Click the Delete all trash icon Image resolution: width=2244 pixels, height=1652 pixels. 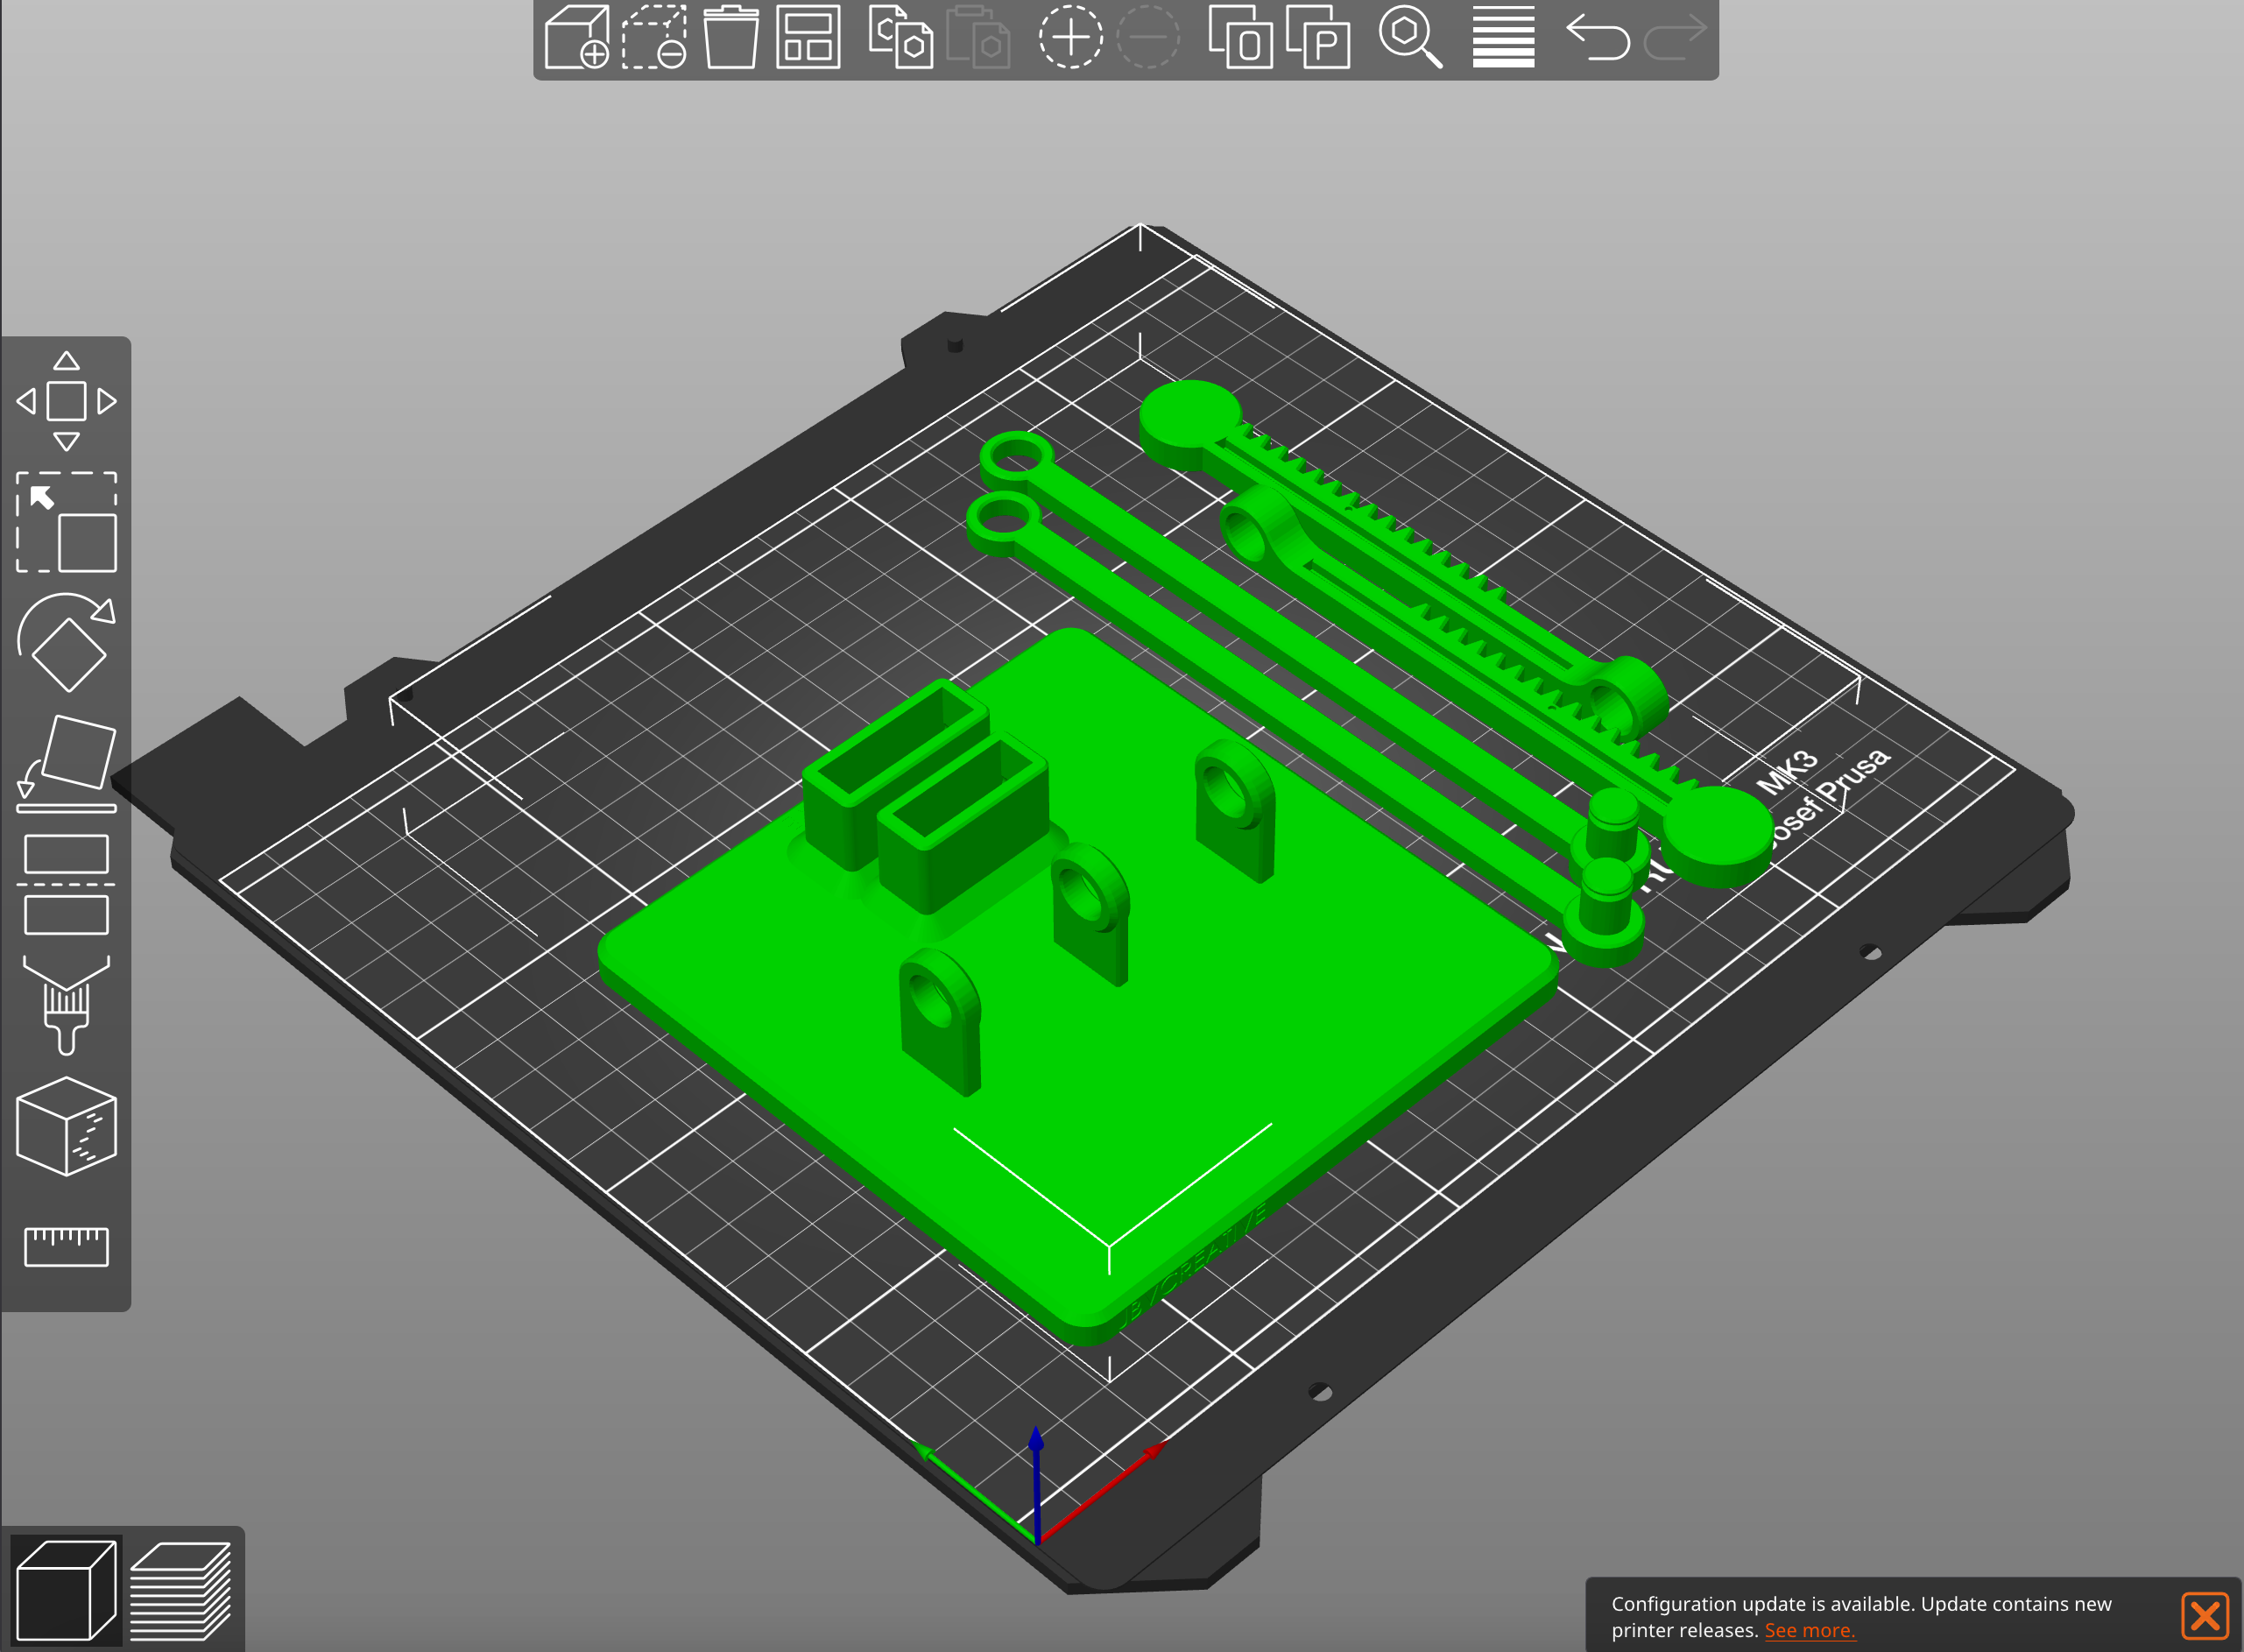[x=731, y=38]
